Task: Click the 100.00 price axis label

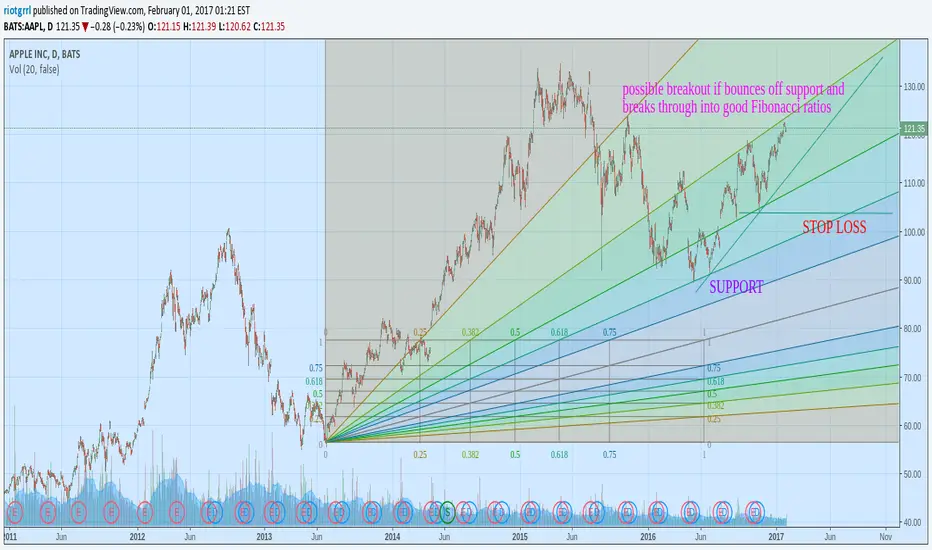Action: [x=914, y=232]
